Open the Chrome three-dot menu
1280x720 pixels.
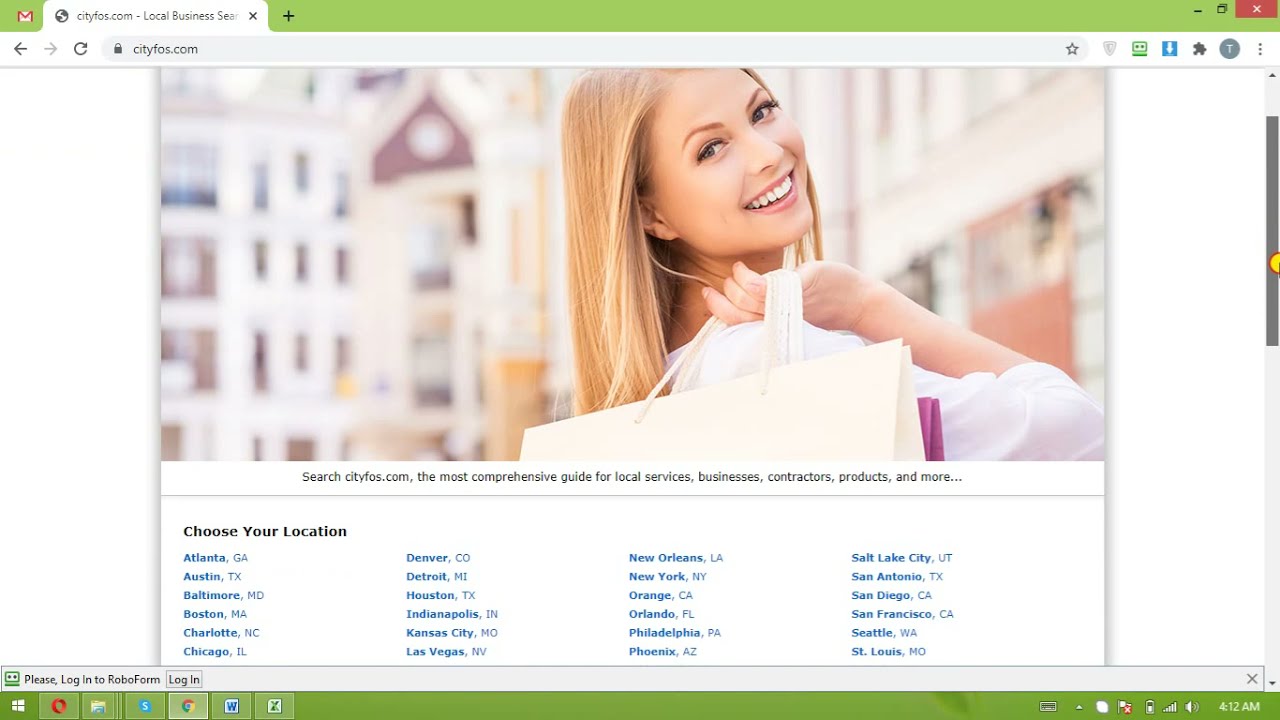(x=1260, y=48)
